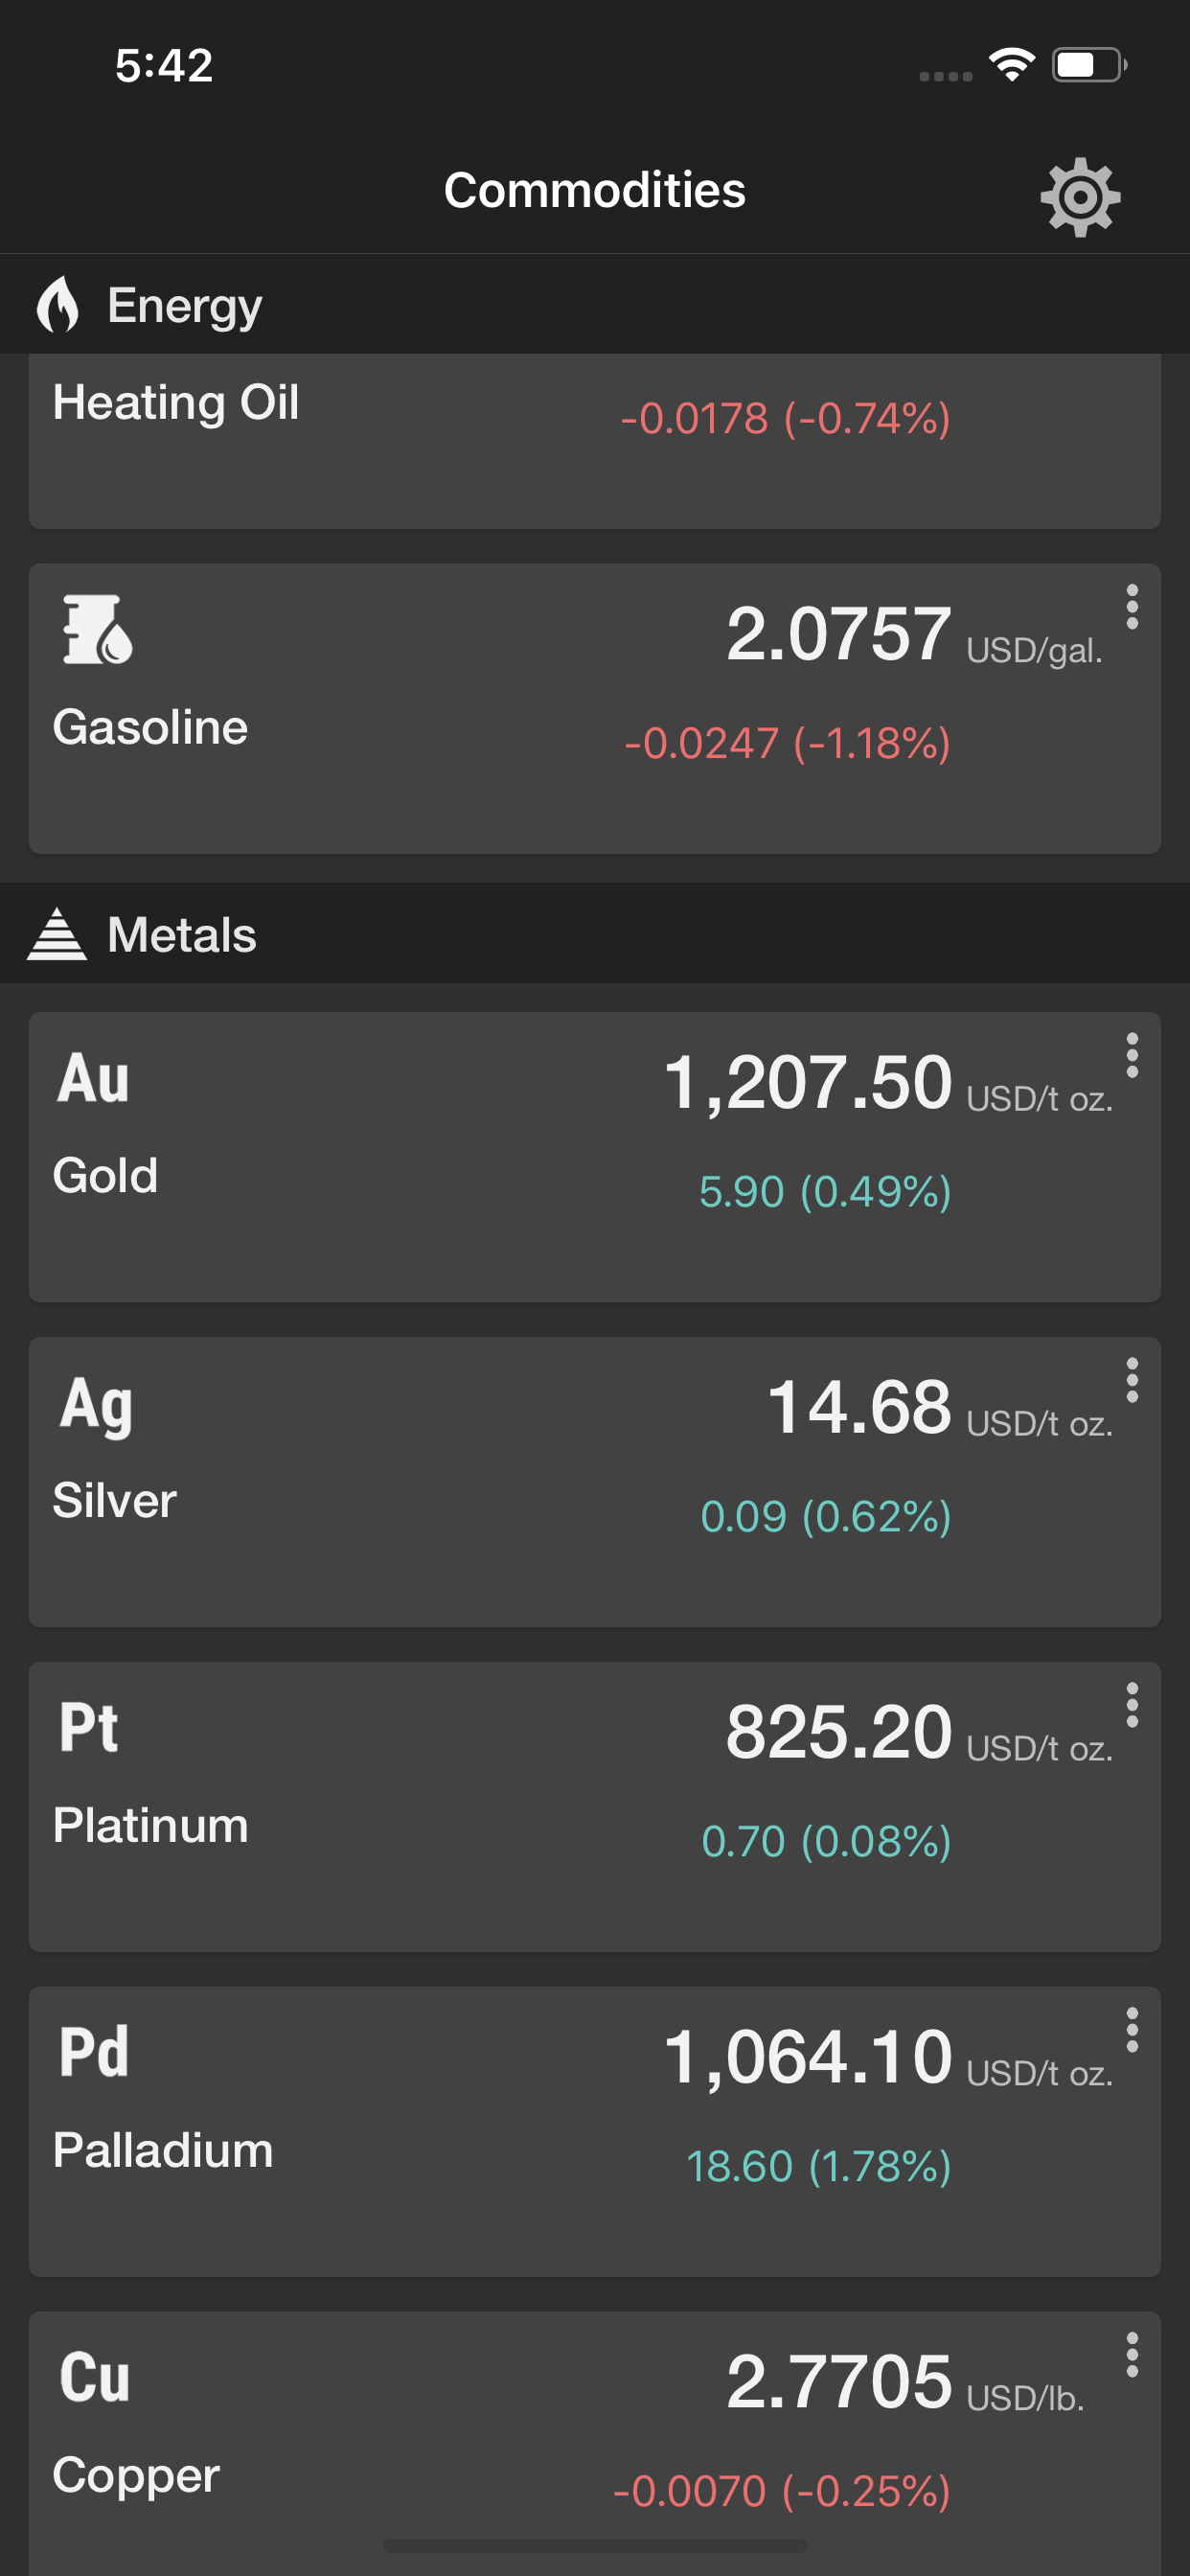Image resolution: width=1190 pixels, height=2576 pixels.
Task: Tap the Metals pyramid icon
Action: click(x=57, y=934)
